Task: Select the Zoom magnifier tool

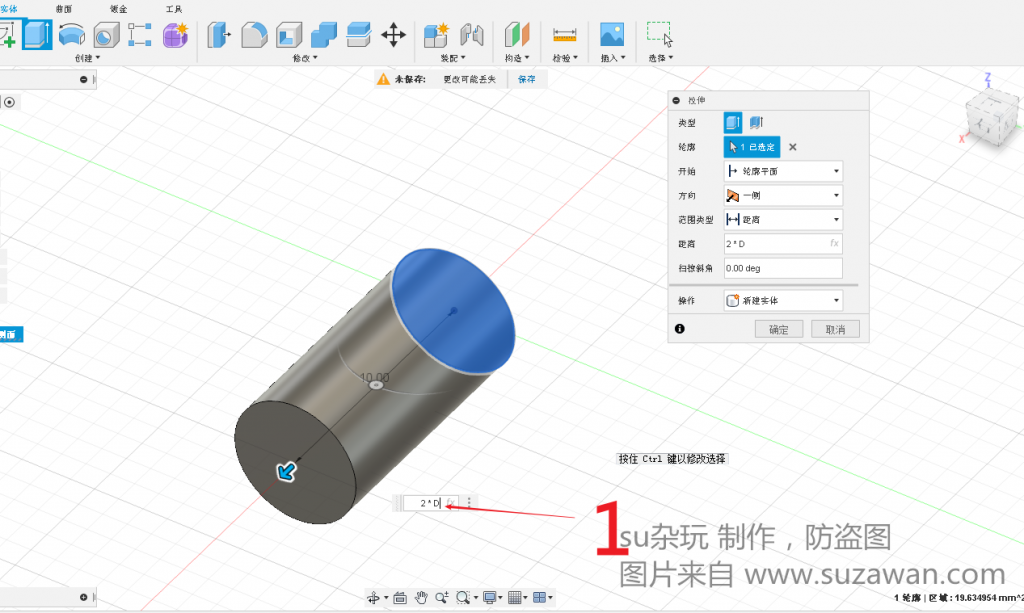Action: point(442,597)
